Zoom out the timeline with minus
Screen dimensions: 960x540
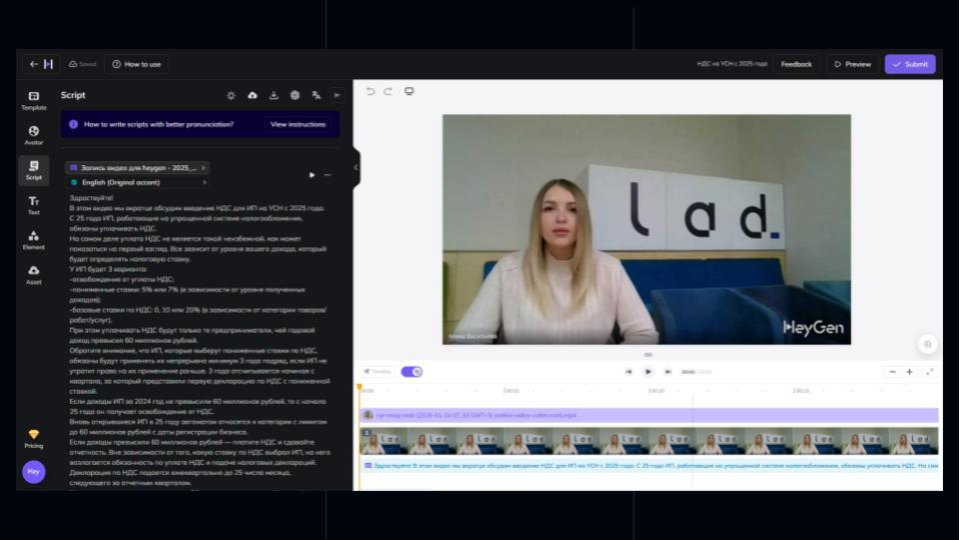[893, 372]
